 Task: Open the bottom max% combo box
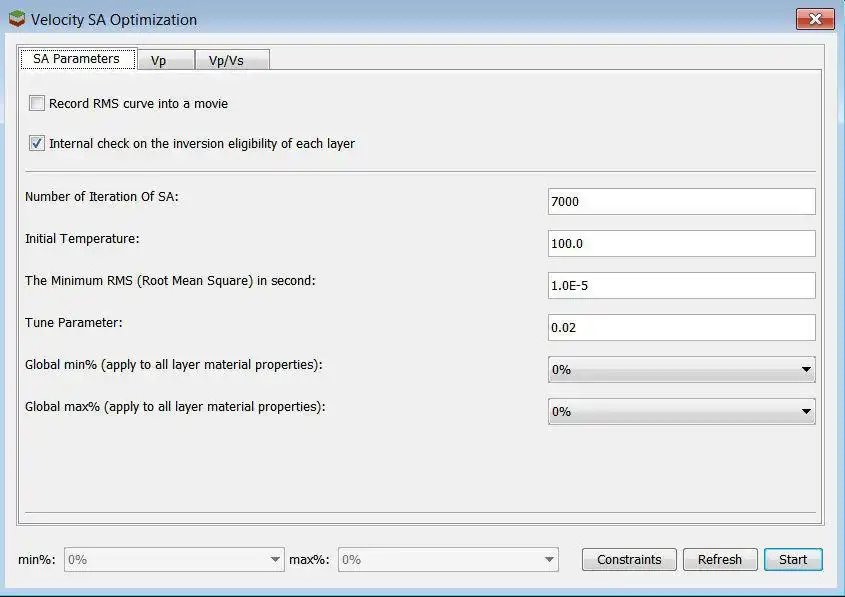(448, 559)
